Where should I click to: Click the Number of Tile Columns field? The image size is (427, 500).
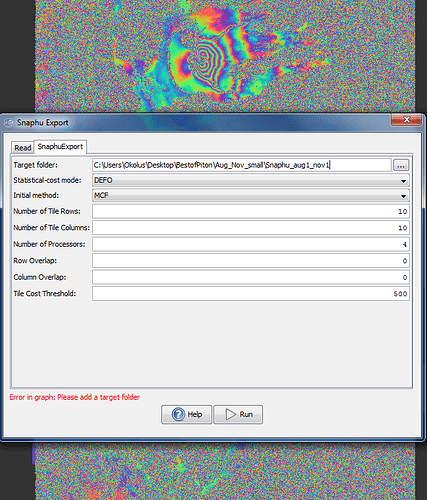251,228
